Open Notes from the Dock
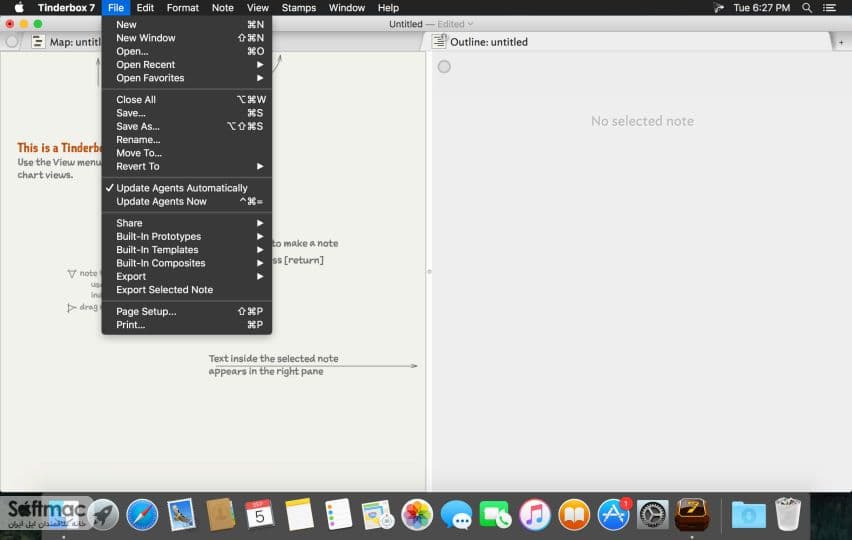Viewport: 852px width, 540px height. (x=299, y=514)
